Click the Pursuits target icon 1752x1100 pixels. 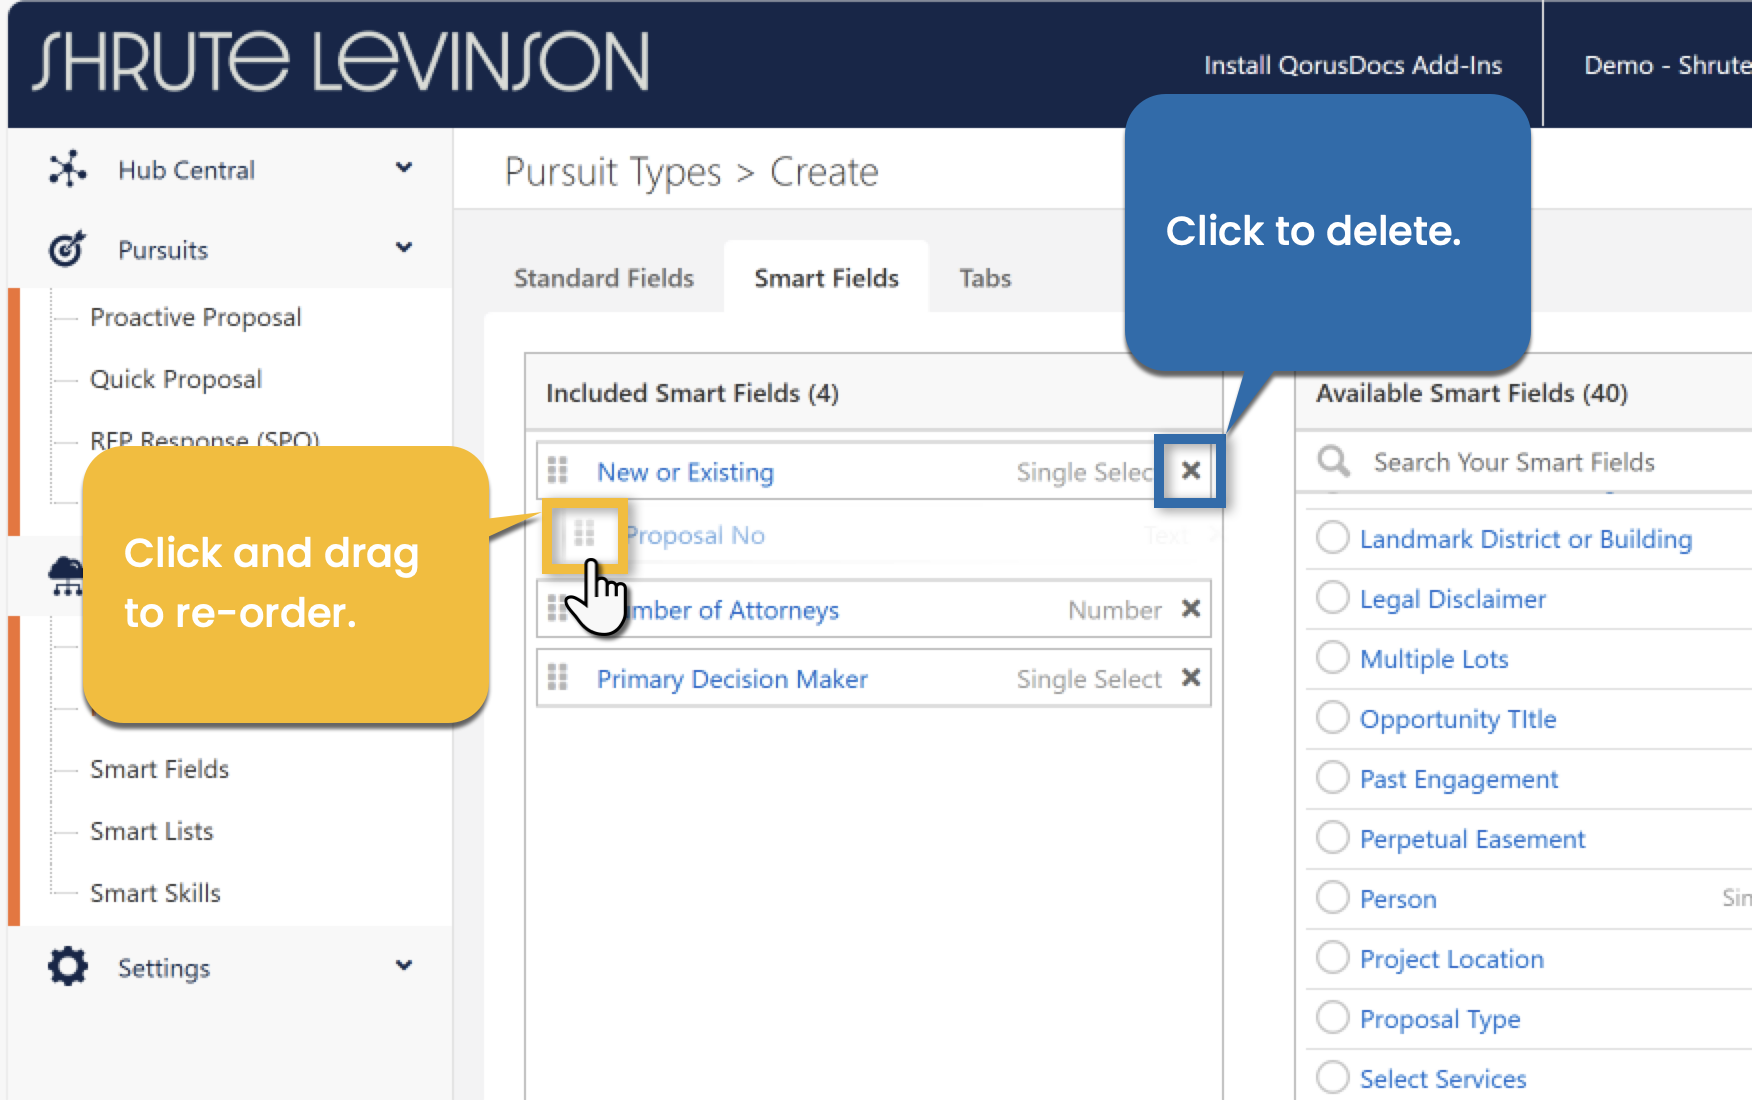click(x=67, y=249)
